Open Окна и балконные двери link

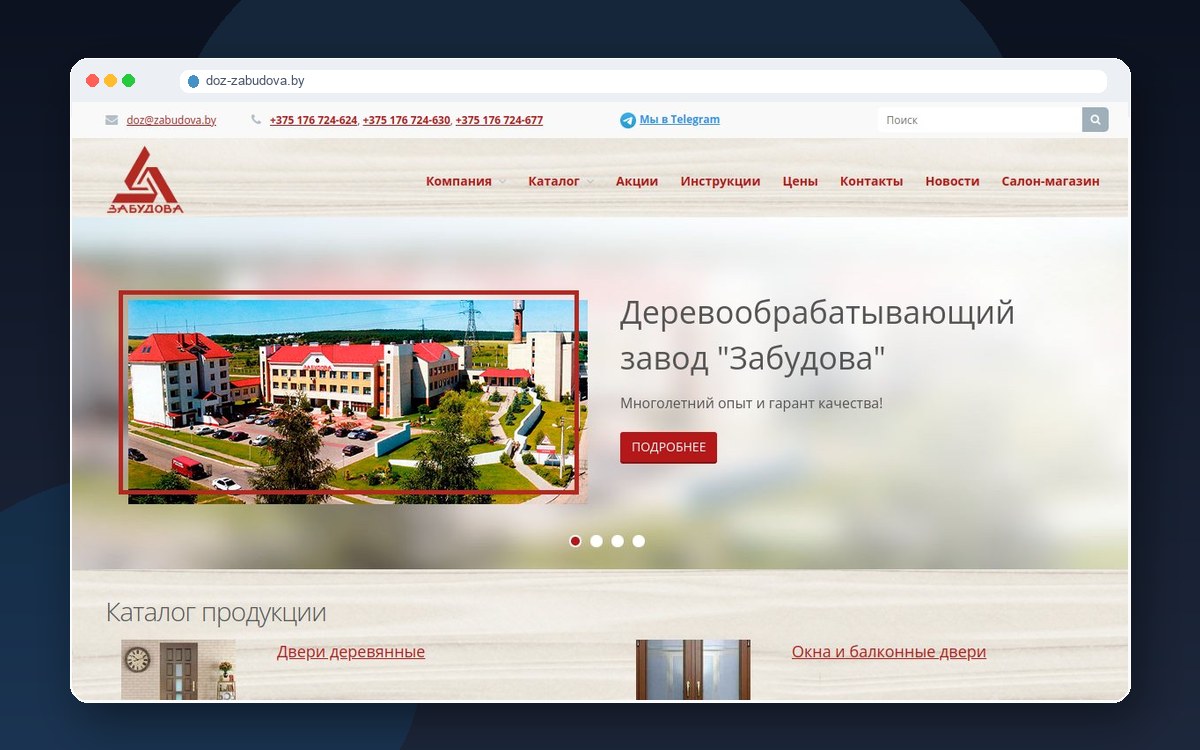coord(889,652)
